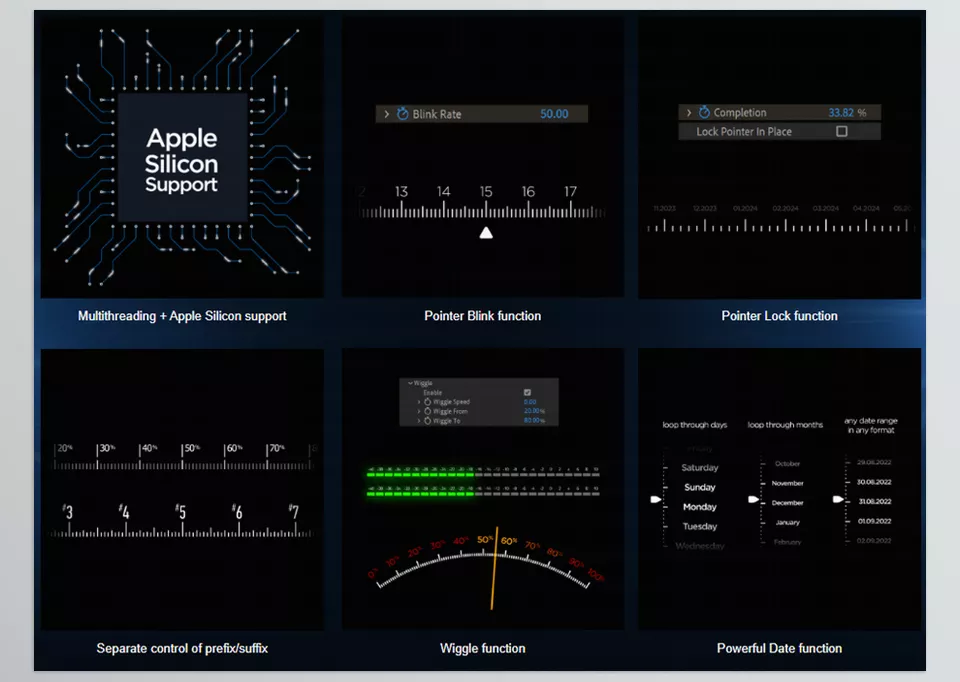Screen dimensions: 960x682
Task: Click "Monday" in the days list
Action: 700,507
